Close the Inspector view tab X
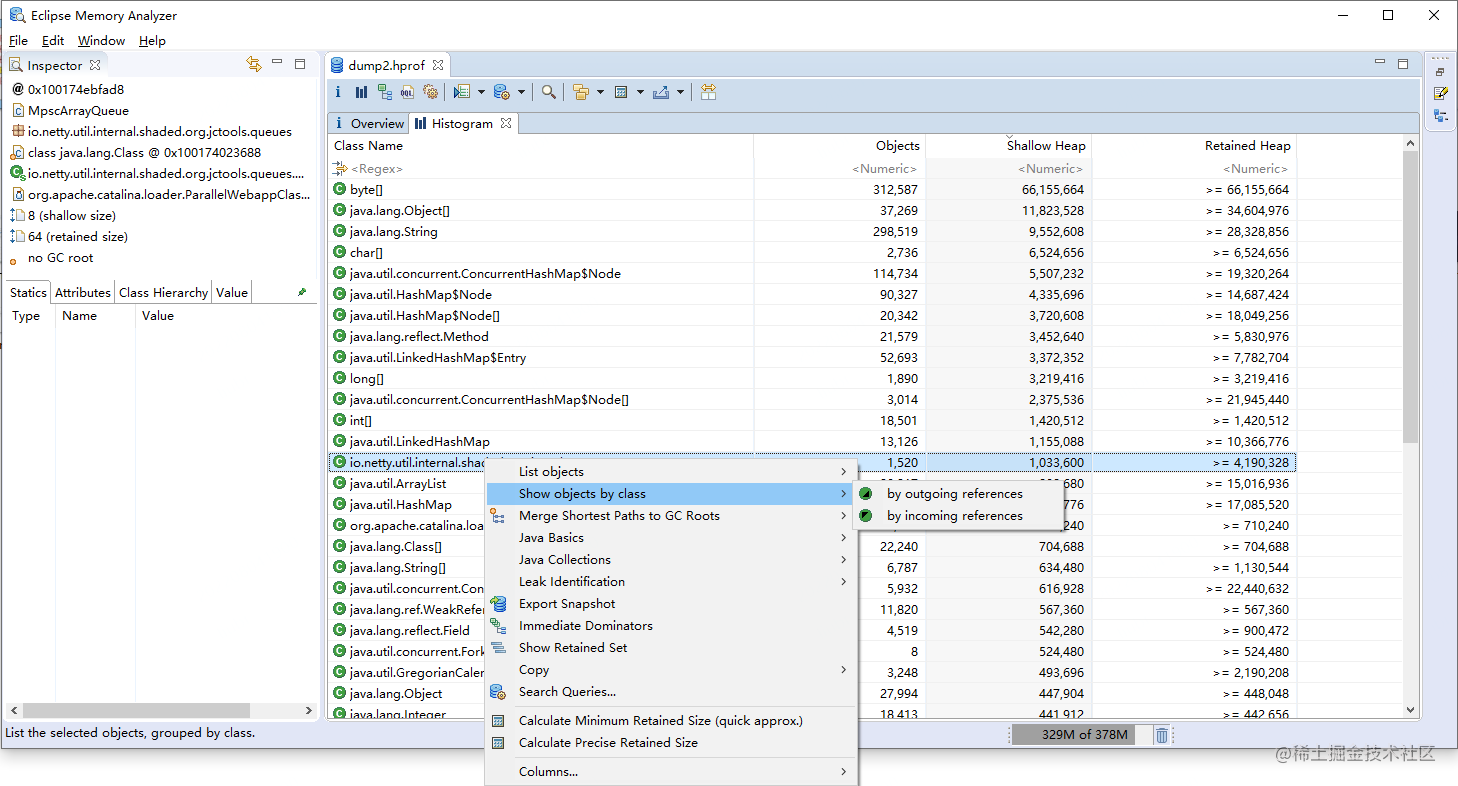Viewport: 1458px width, 786px height. (x=95, y=65)
